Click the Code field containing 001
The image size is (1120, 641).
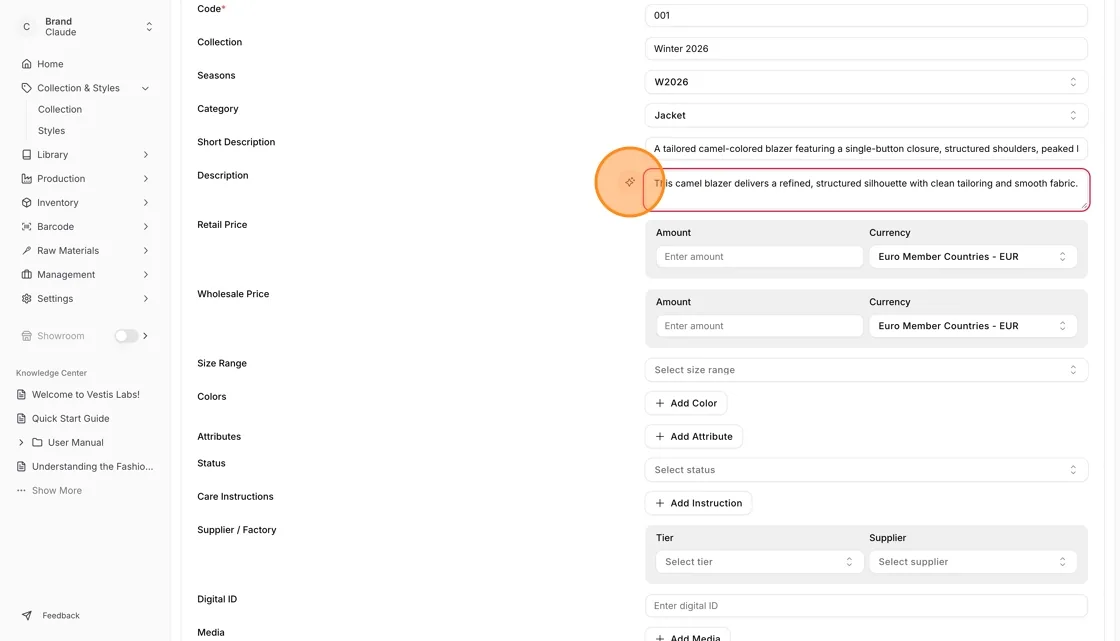tap(866, 15)
